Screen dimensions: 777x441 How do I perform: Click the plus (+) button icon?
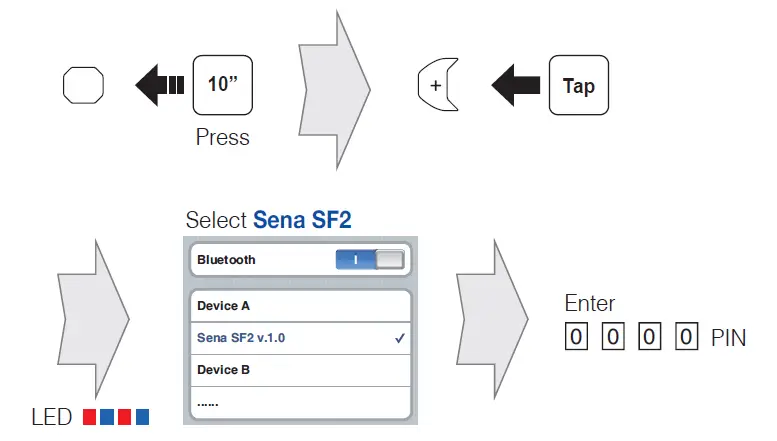[x=437, y=85]
